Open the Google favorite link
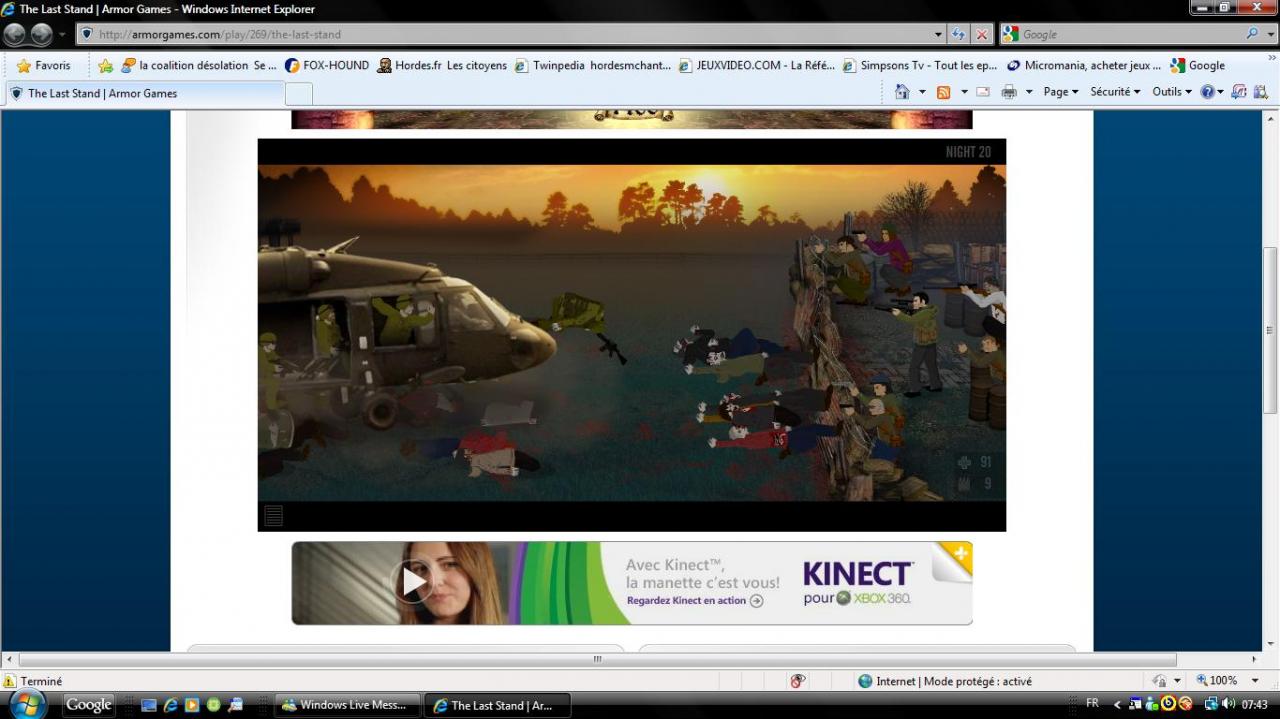1280x719 pixels. 1198,65
